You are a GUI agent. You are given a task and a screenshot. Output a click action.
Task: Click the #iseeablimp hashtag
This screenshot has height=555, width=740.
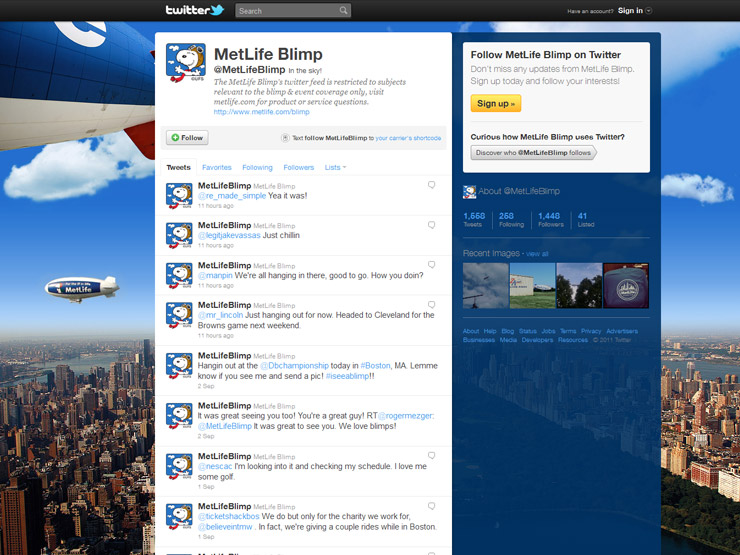[347, 376]
